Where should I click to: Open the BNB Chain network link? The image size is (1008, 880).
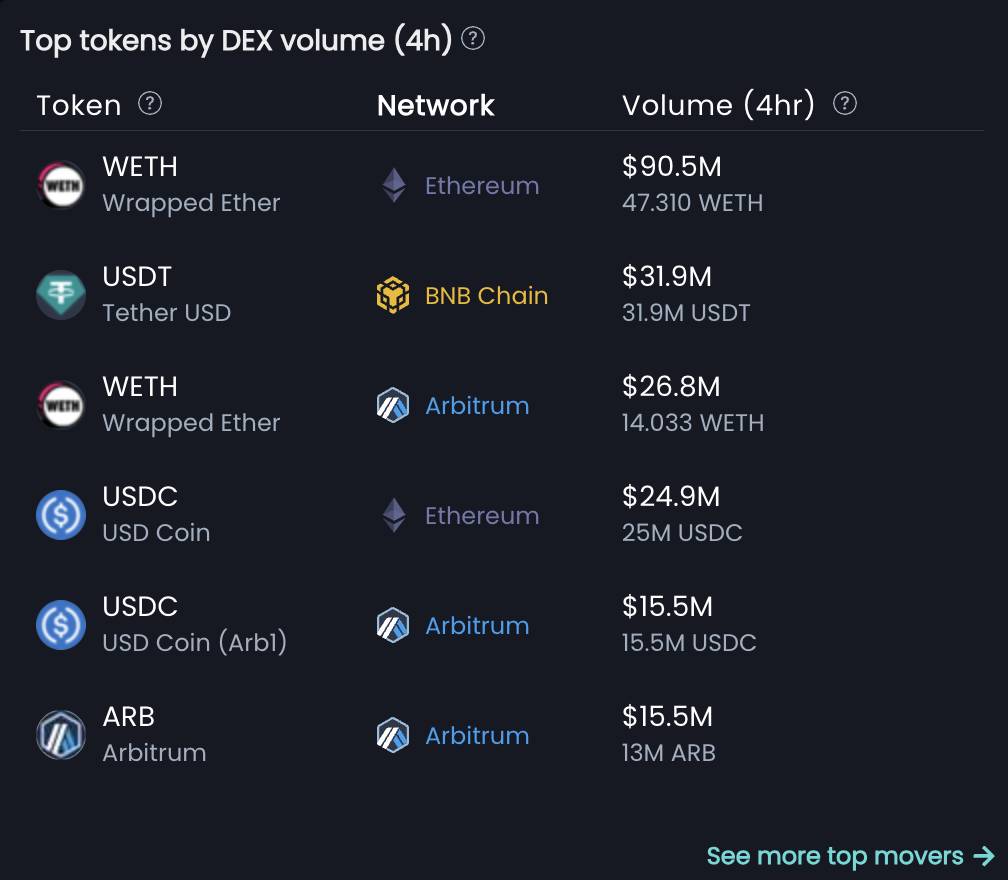tap(487, 296)
